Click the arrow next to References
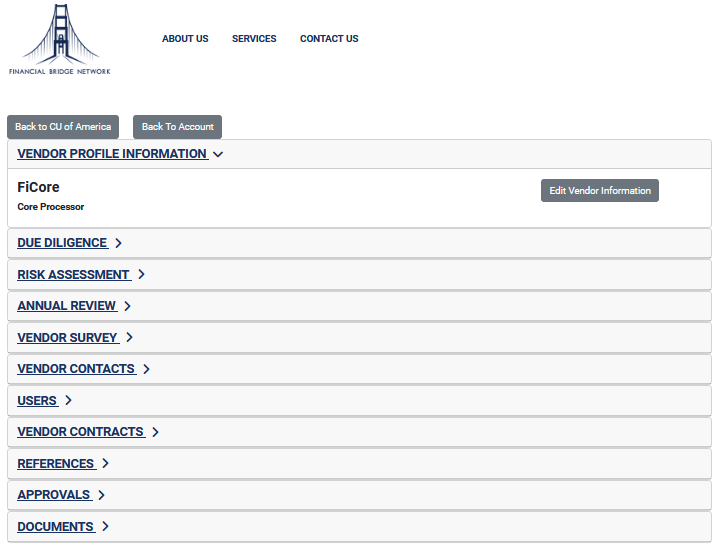Screen dimensions: 717x544 coord(106,464)
